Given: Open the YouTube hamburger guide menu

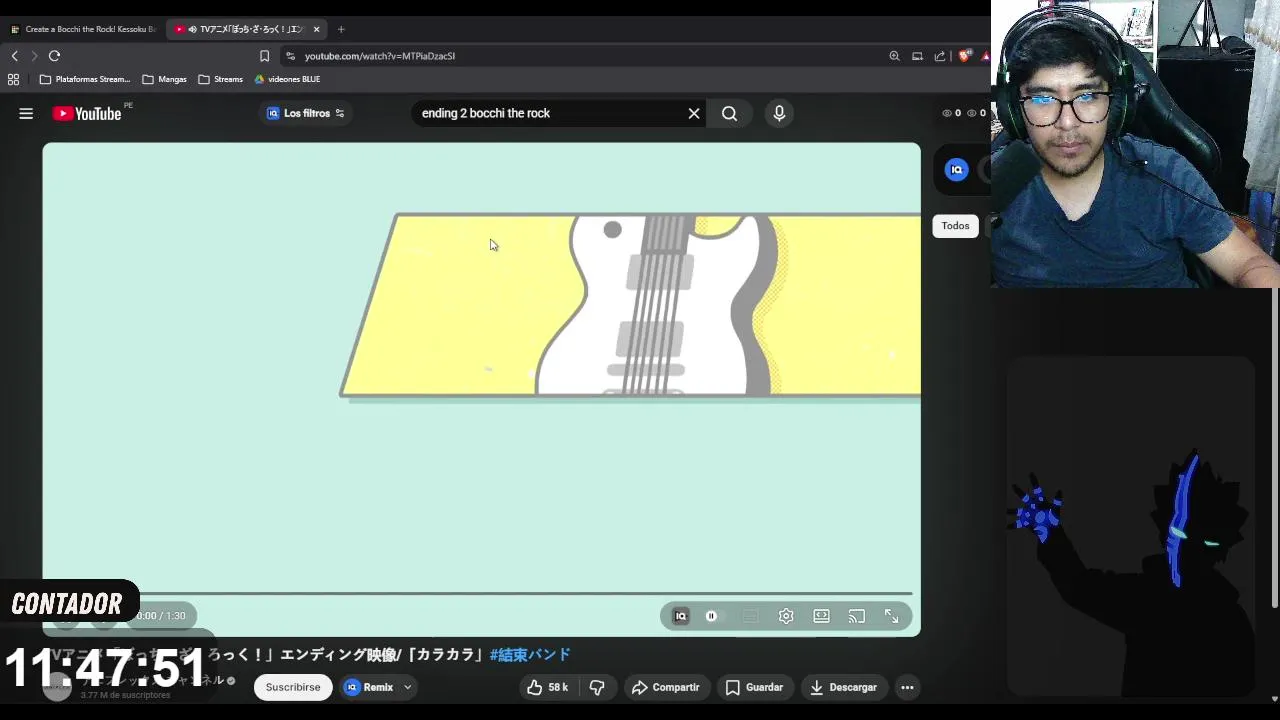Looking at the screenshot, I should tap(26, 114).
